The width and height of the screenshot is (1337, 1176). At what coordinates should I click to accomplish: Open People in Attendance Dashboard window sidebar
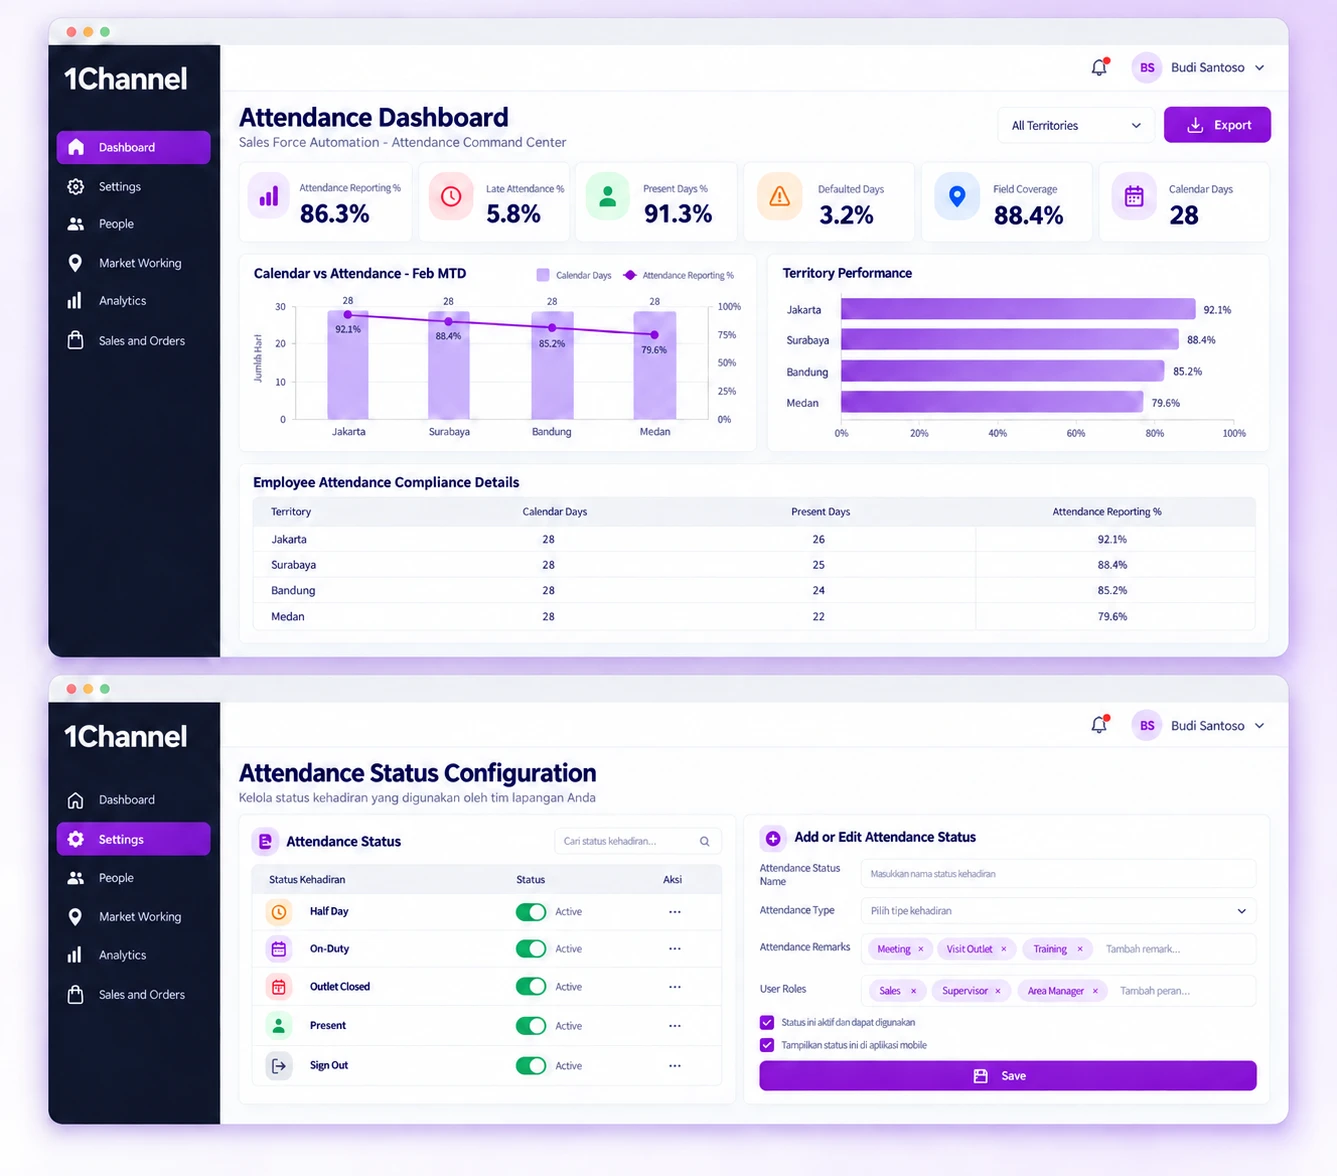click(x=134, y=224)
